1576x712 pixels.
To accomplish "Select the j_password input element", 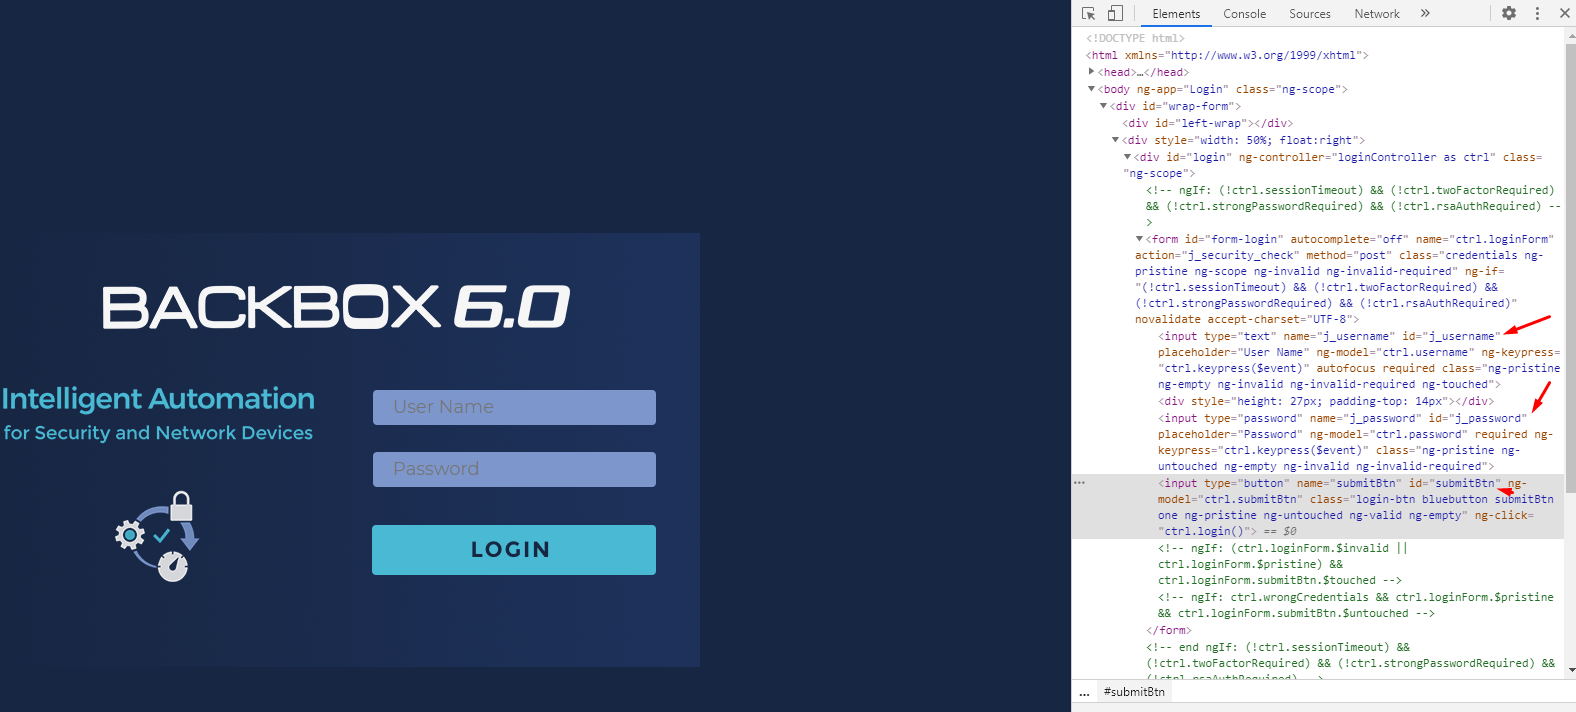I will 1355,442.
